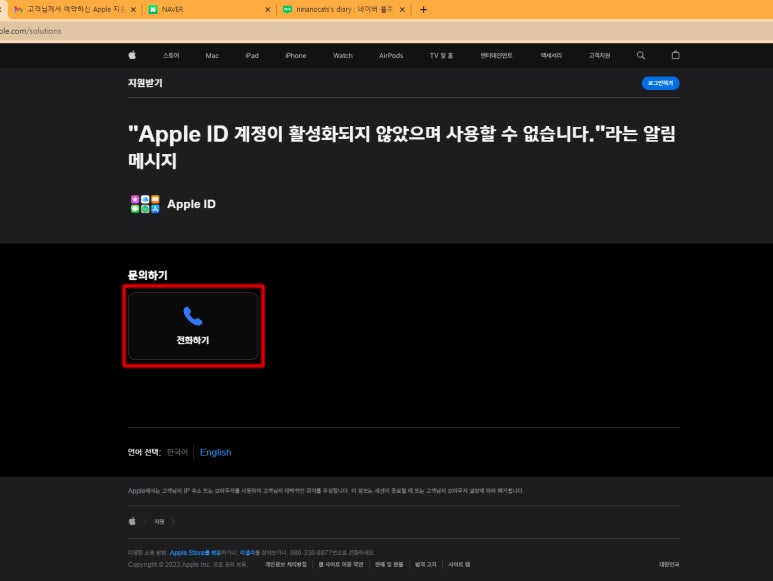
Task: Open the 액세서리 menu item
Action: pyautogui.click(x=551, y=56)
